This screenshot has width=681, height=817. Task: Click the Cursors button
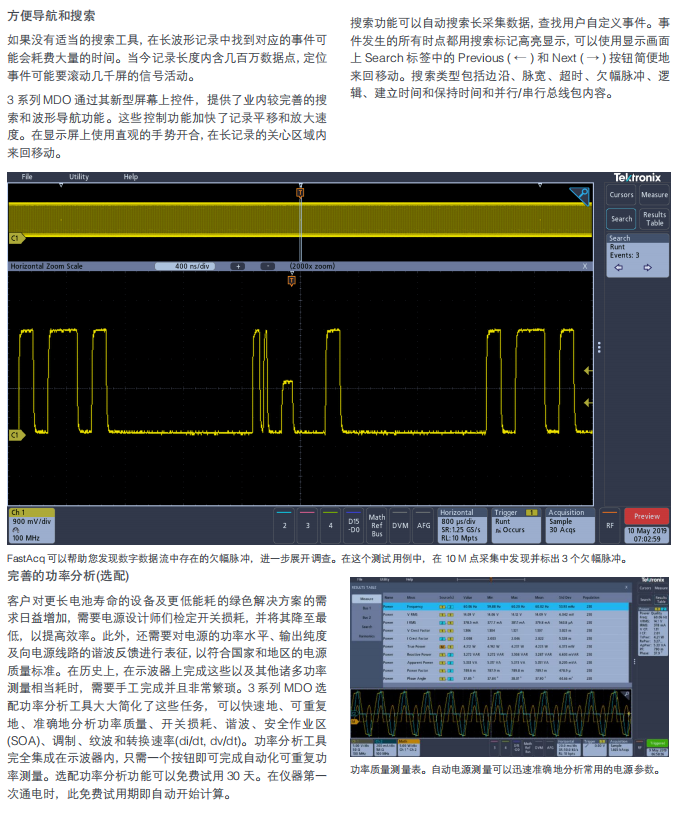point(621,195)
